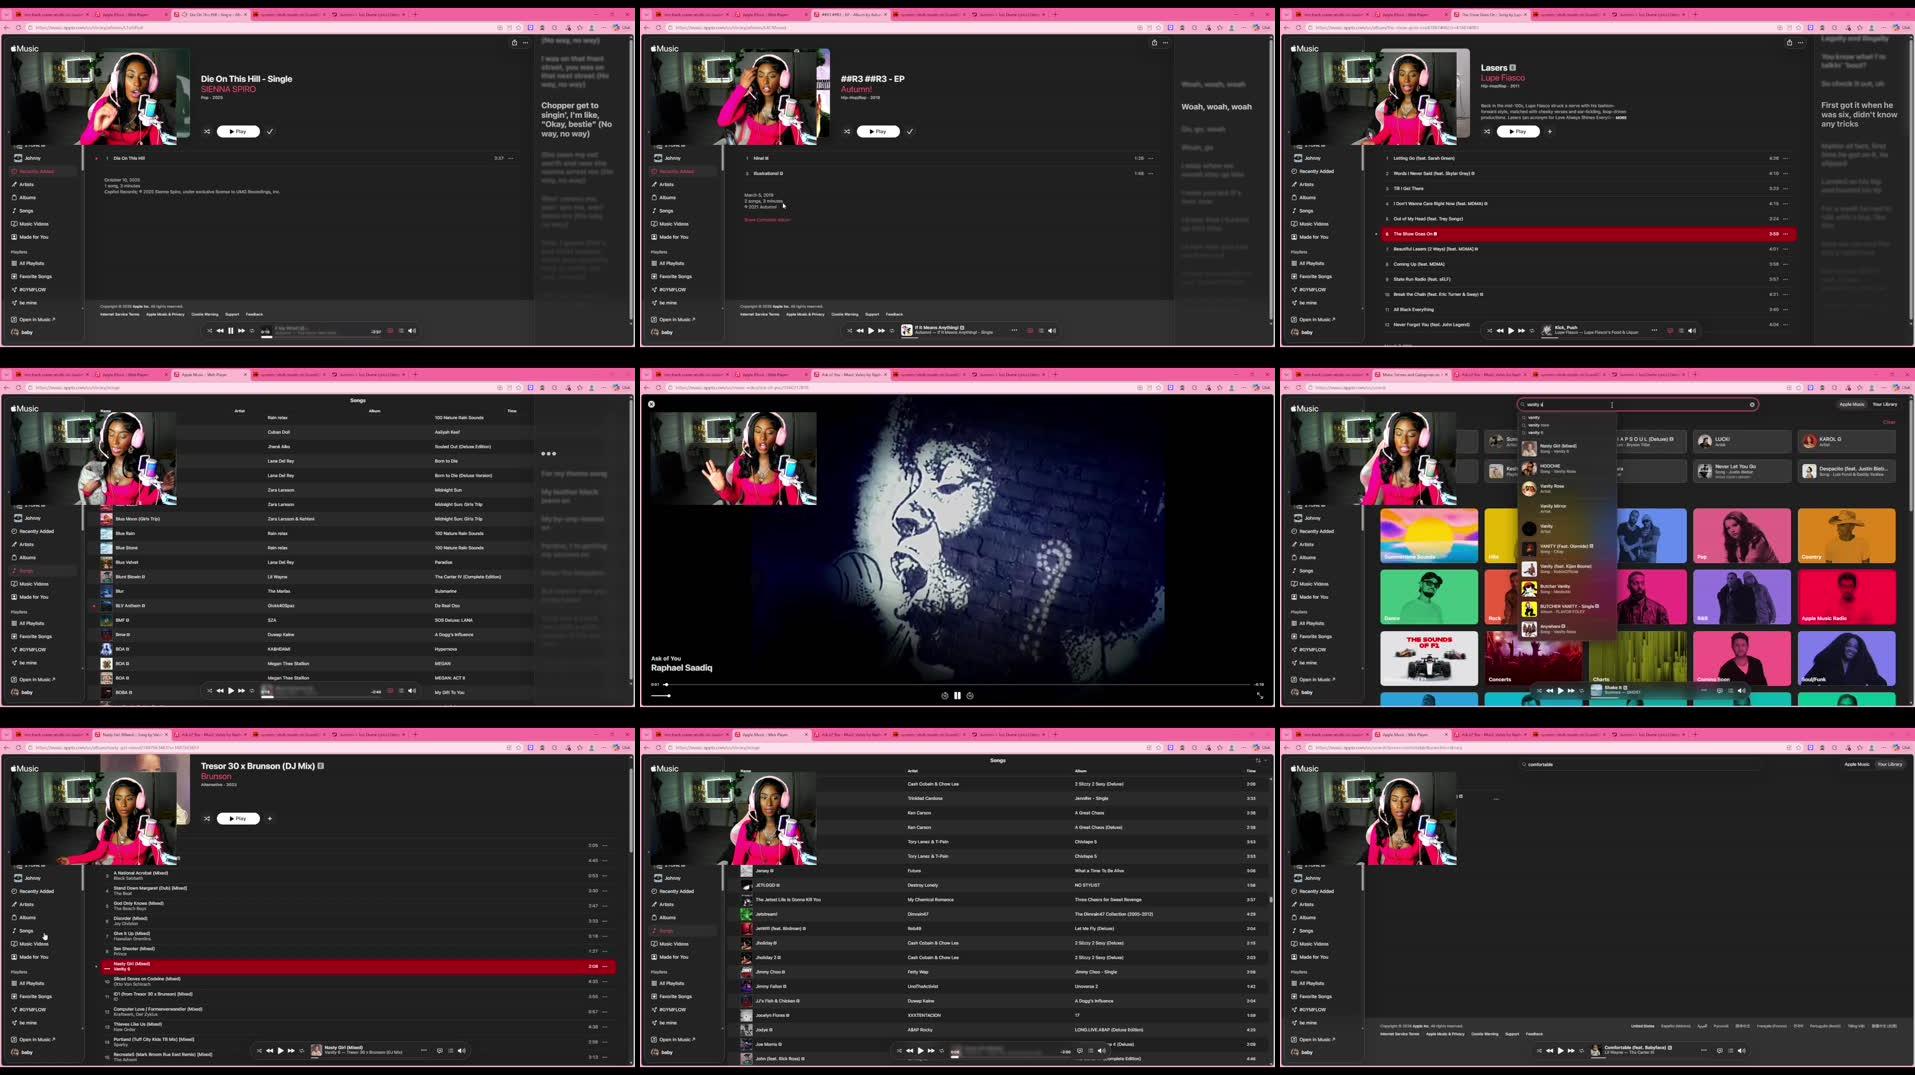Close the Ask of You music video

[651, 404]
